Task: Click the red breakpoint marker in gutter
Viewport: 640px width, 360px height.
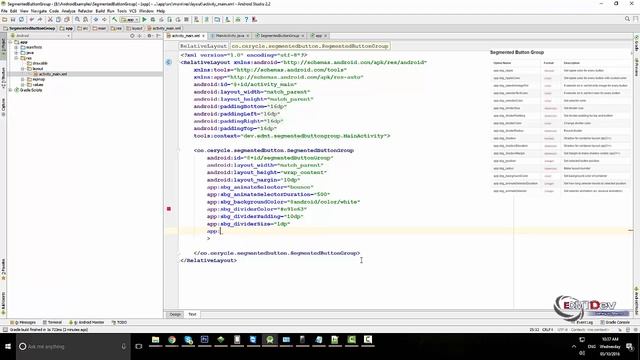Action: pyautogui.click(x=169, y=209)
